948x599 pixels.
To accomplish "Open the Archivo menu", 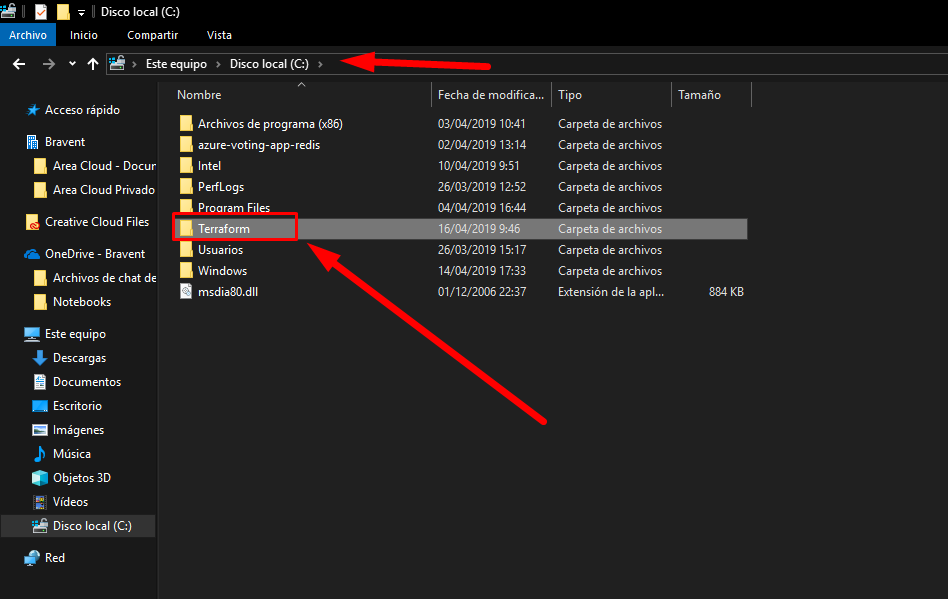I will click(28, 35).
